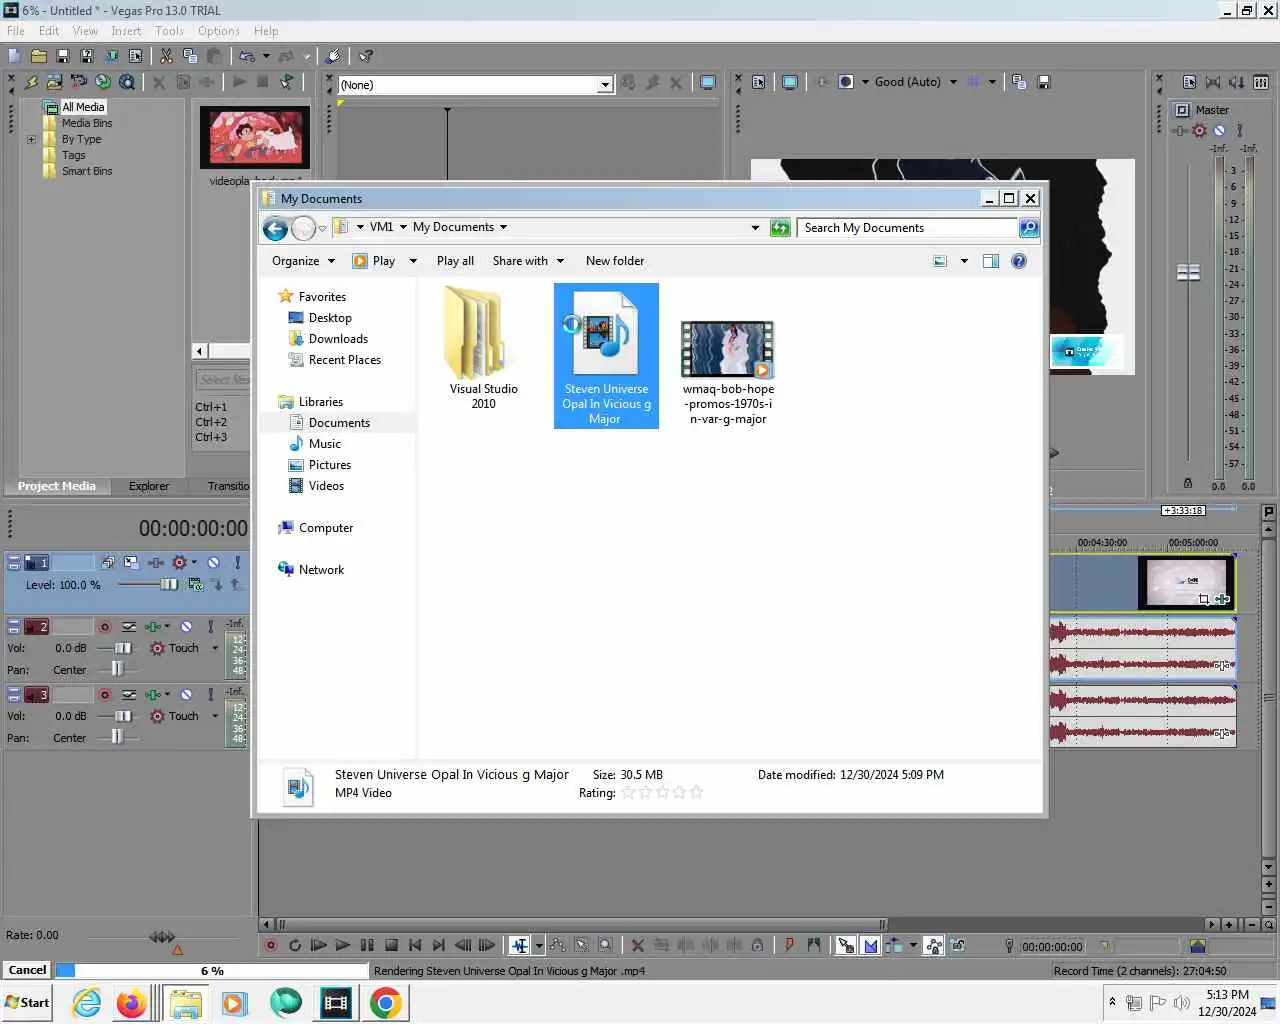Adjust video track 1 Level slider
This screenshot has width=1280, height=1024.
(x=169, y=585)
